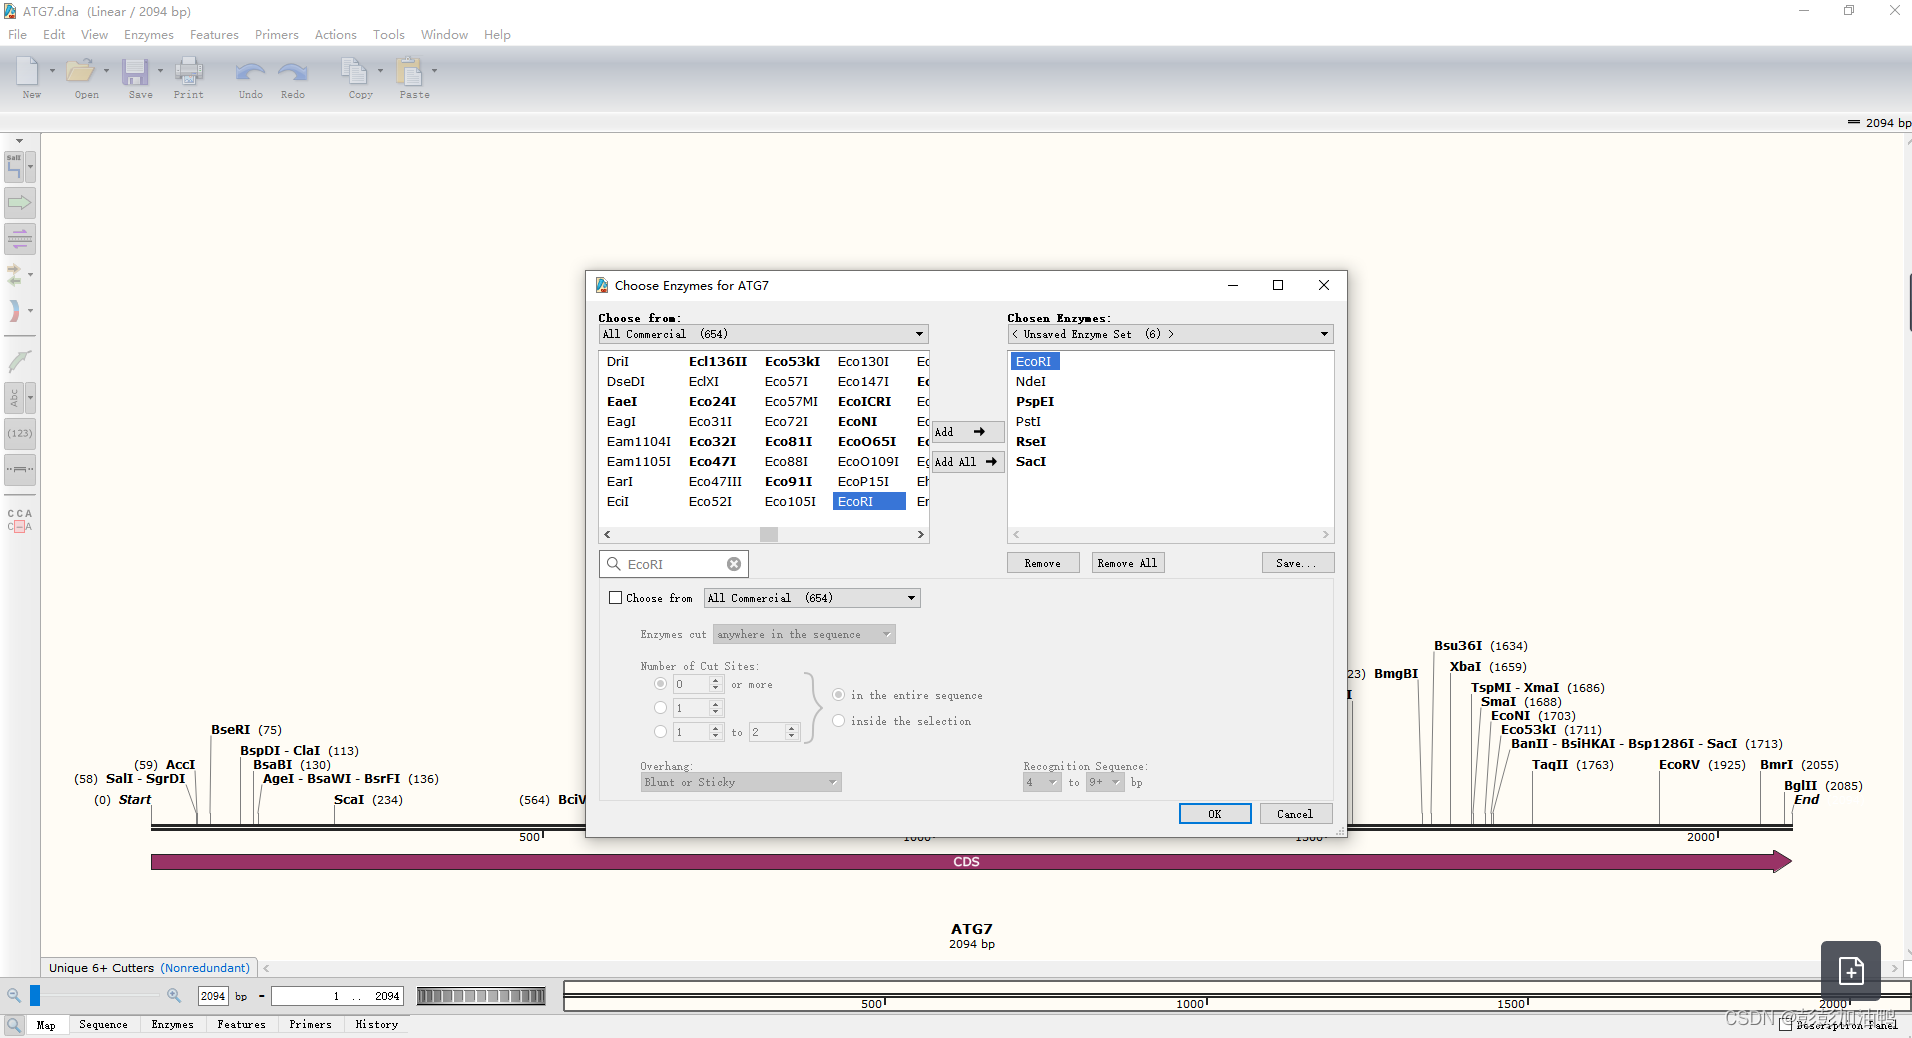Open the Actions menu
The image size is (1912, 1038).
pos(335,35)
